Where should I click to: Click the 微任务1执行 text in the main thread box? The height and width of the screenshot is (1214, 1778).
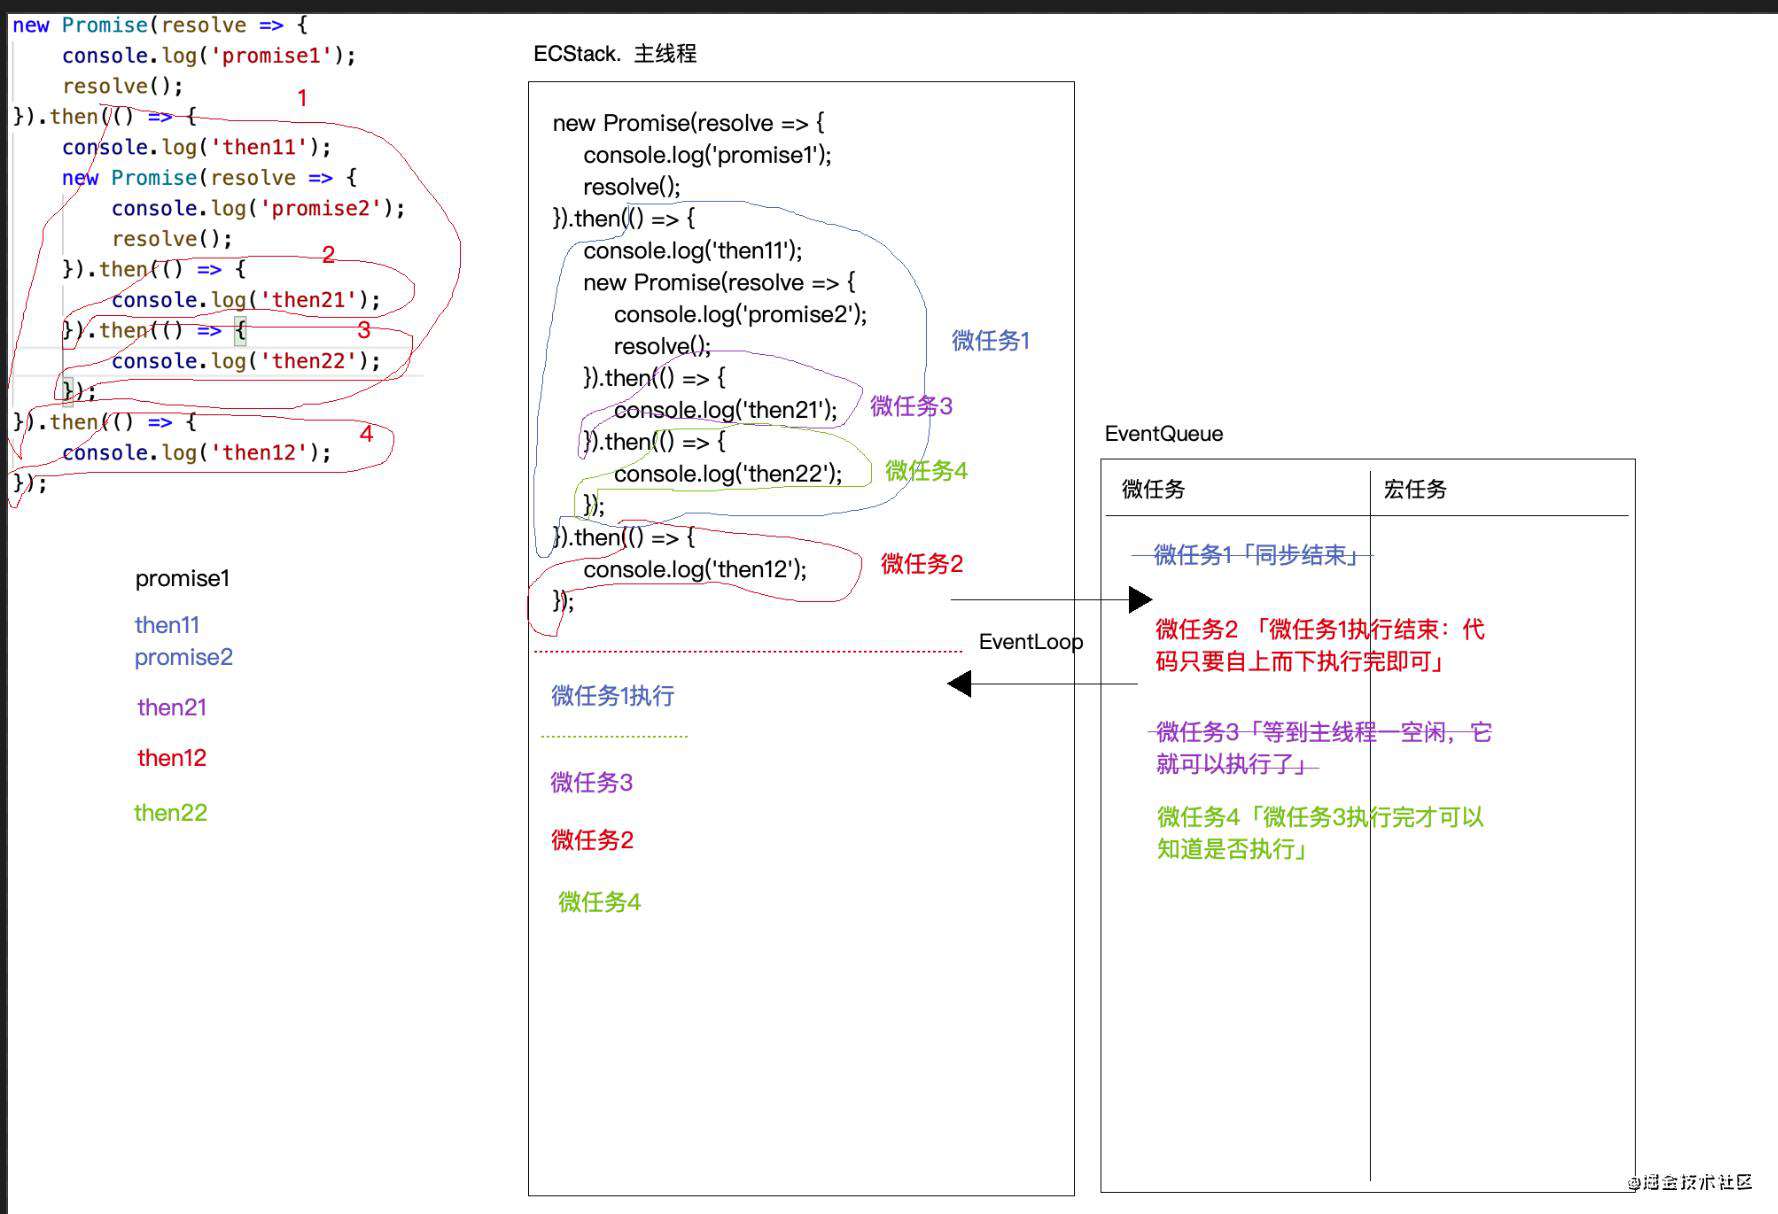[x=613, y=696]
